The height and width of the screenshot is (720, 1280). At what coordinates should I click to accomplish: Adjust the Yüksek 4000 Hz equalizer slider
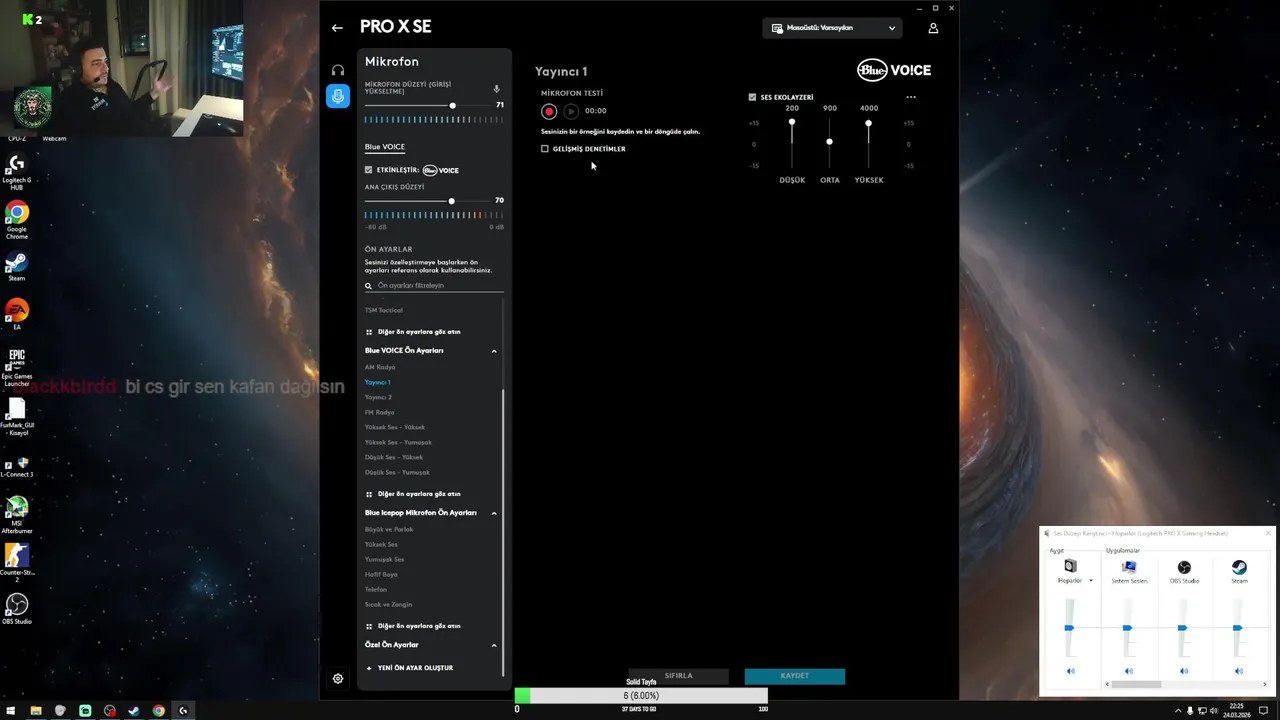[x=868, y=123]
